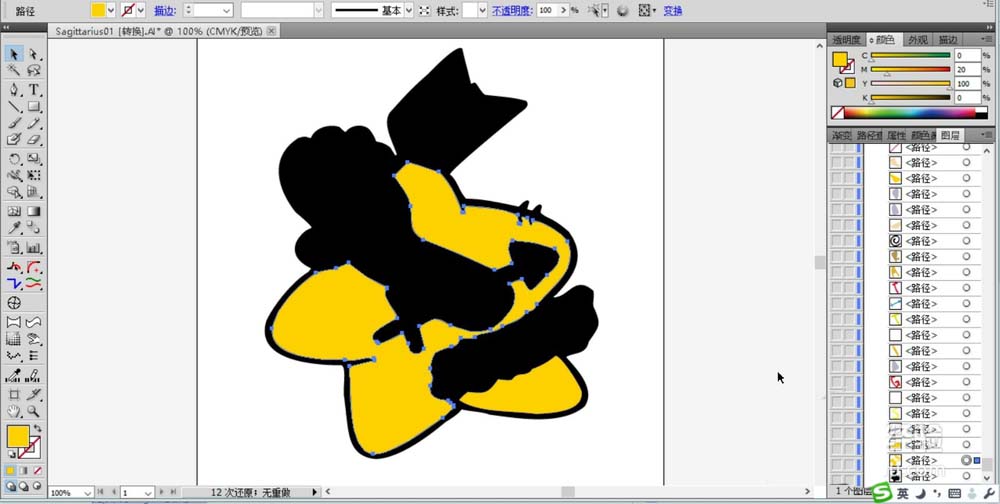Viewport: 1000px width, 504px height.
Task: Reset to default fill and stroke
Action: tap(11, 454)
